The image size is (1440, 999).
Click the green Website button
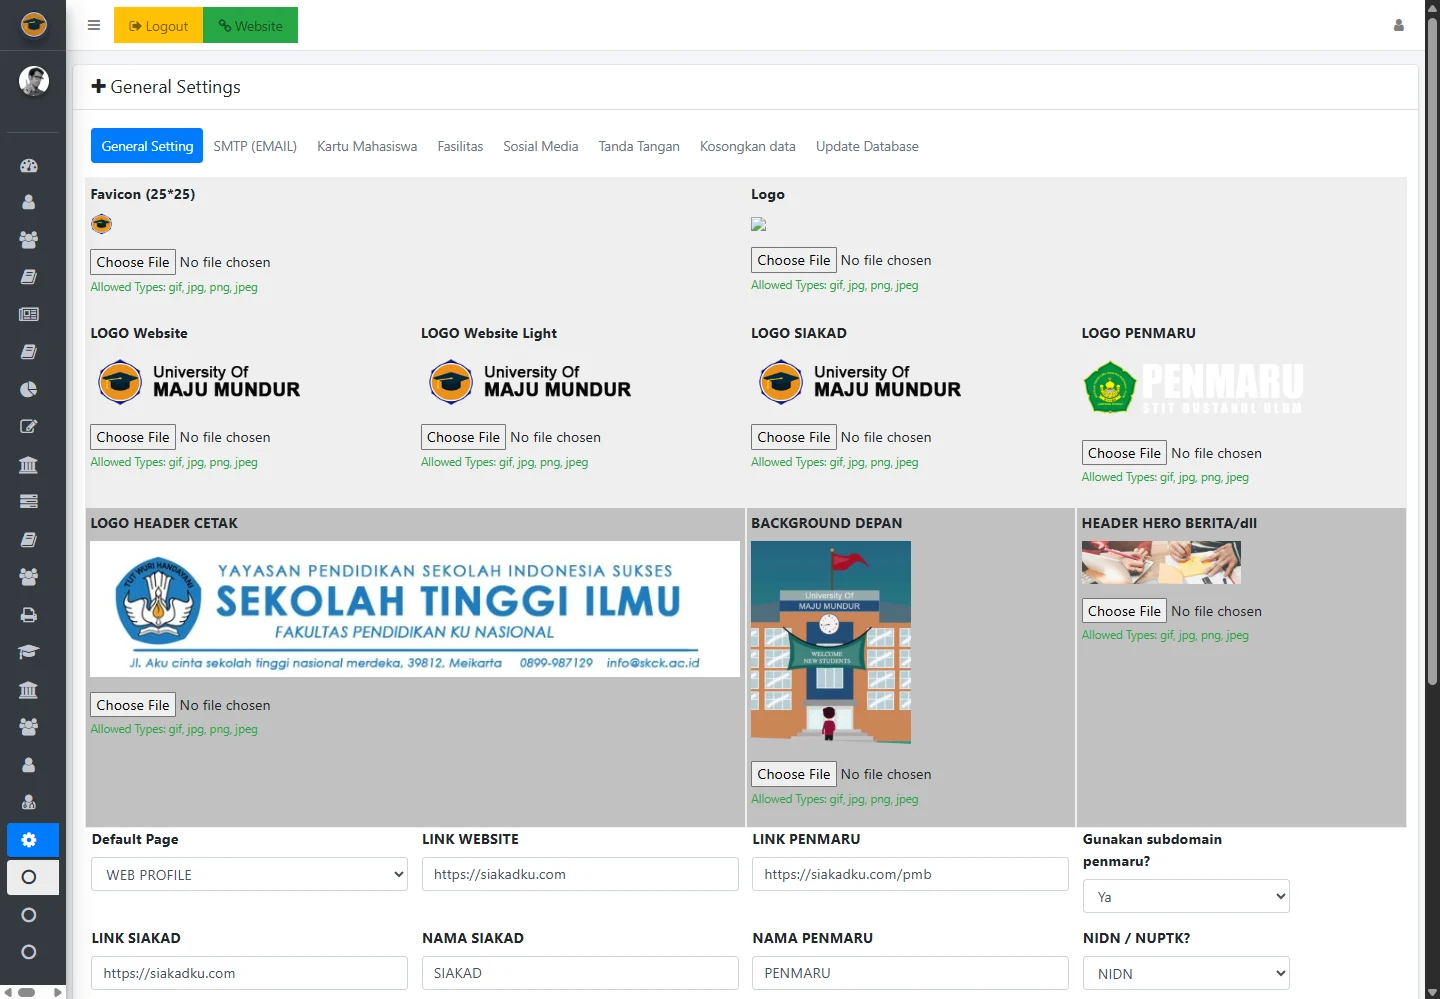click(x=250, y=26)
